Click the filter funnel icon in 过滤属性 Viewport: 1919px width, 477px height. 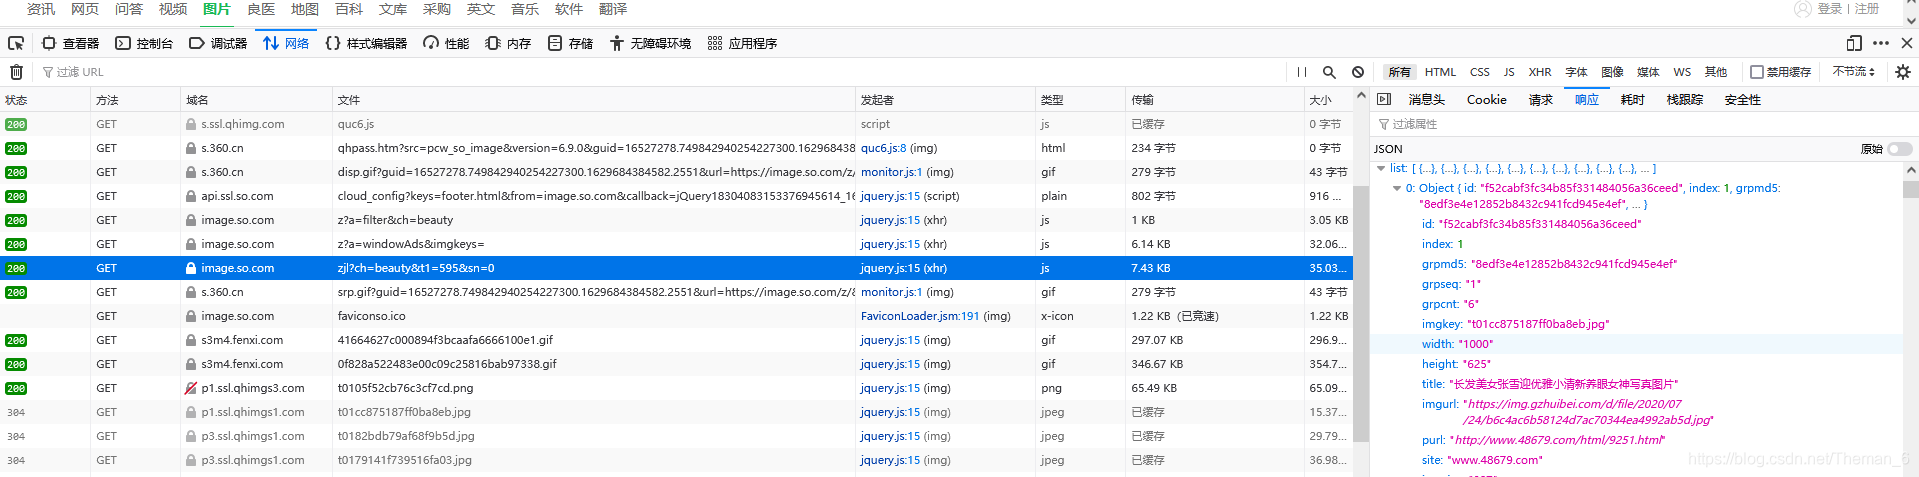click(x=1384, y=124)
